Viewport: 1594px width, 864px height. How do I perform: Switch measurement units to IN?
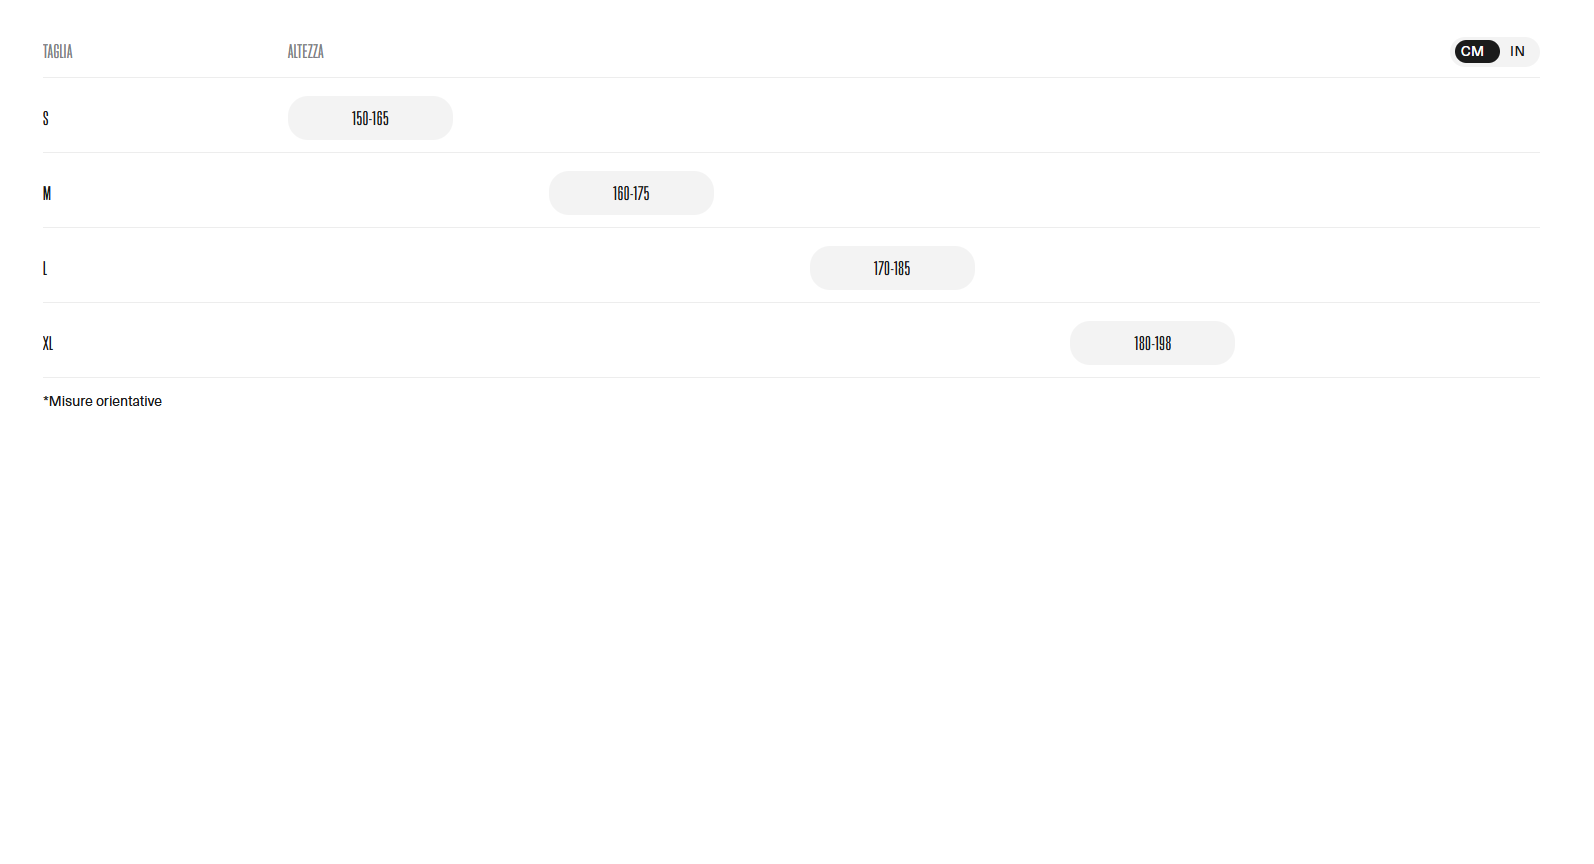1517,52
